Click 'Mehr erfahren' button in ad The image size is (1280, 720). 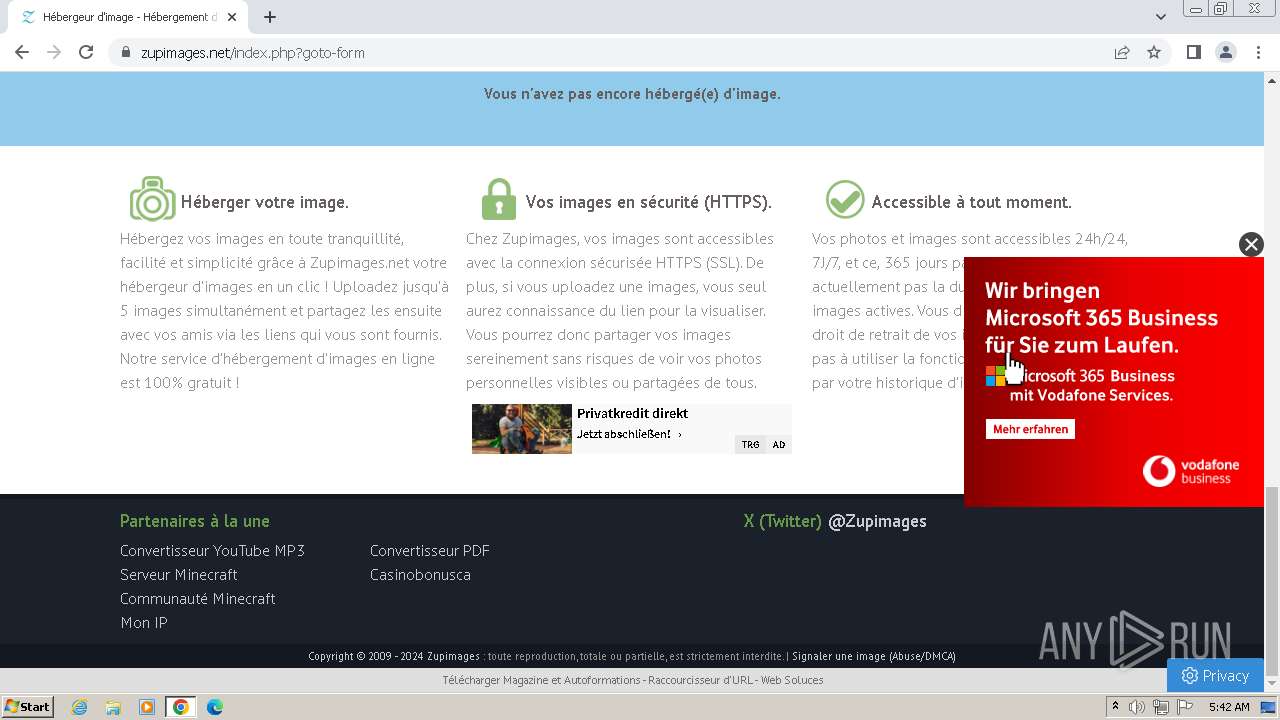coord(1030,429)
